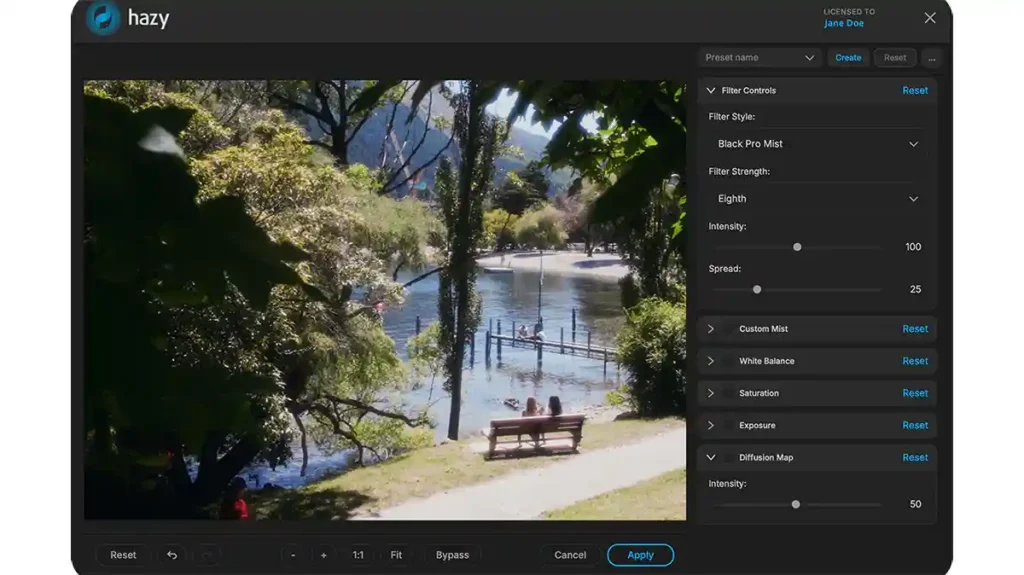The image size is (1024, 575).
Task: Toggle Bypass for the effect preview
Action: click(x=452, y=555)
